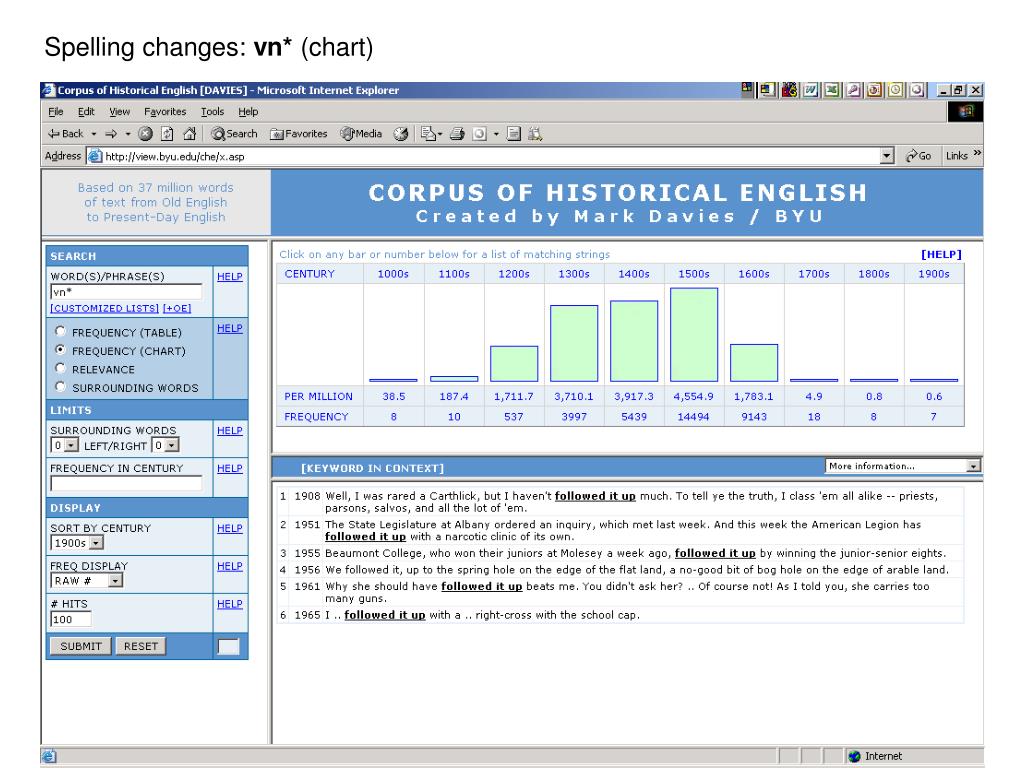Click the Windows flag throbber icon

(x=965, y=112)
